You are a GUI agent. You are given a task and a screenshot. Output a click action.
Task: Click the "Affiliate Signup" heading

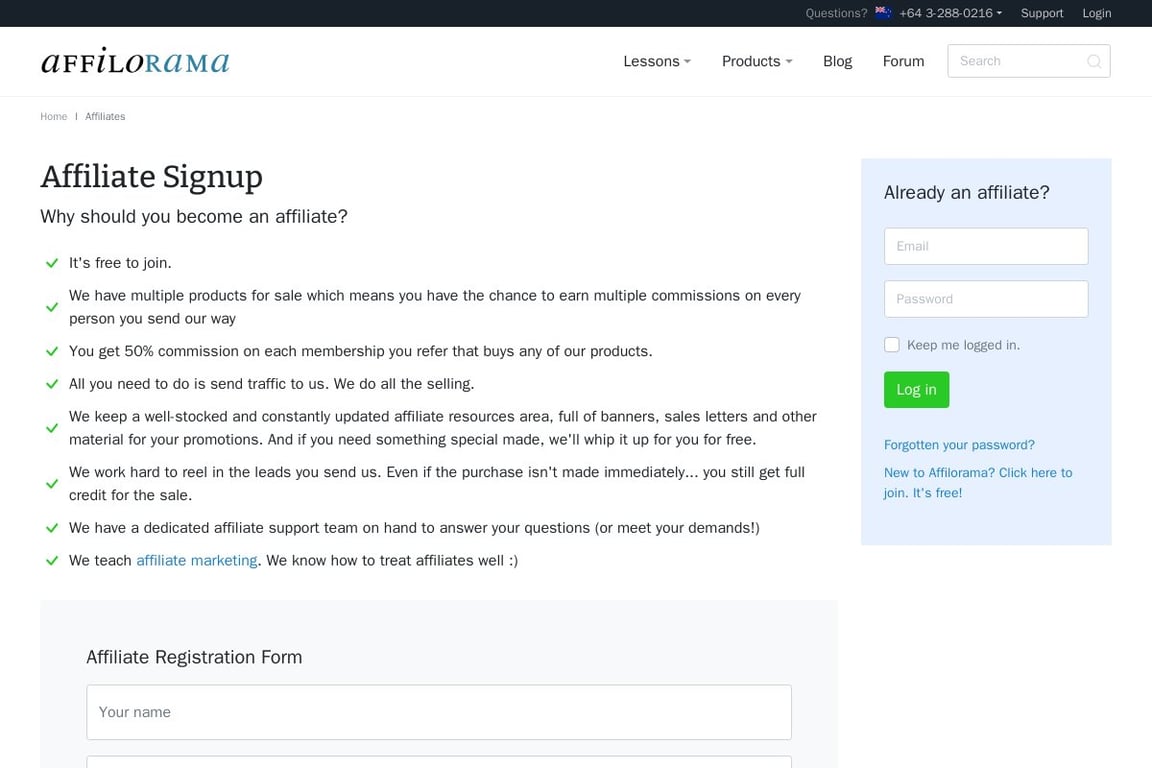coord(151,176)
